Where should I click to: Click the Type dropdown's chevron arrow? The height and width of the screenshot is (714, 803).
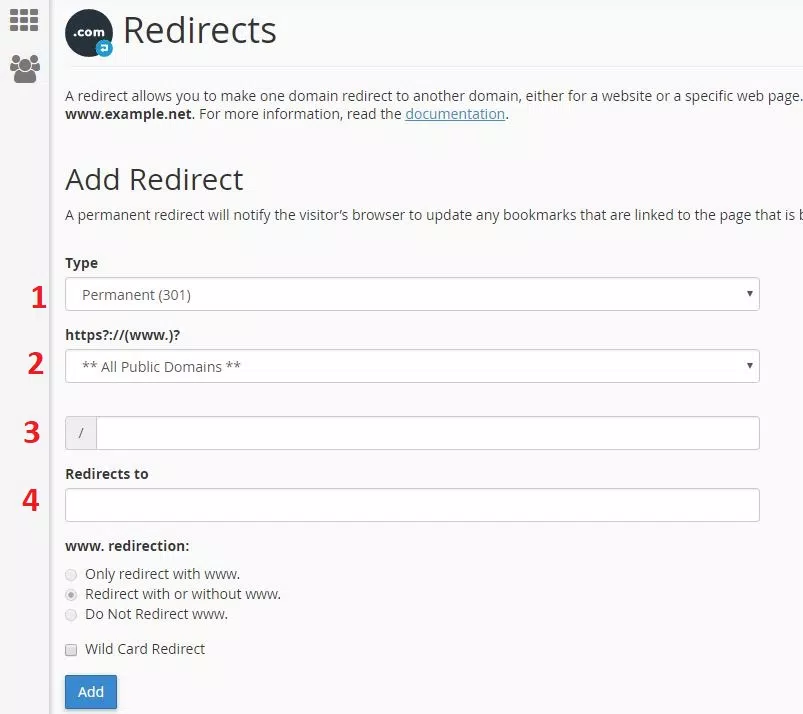(x=749, y=294)
